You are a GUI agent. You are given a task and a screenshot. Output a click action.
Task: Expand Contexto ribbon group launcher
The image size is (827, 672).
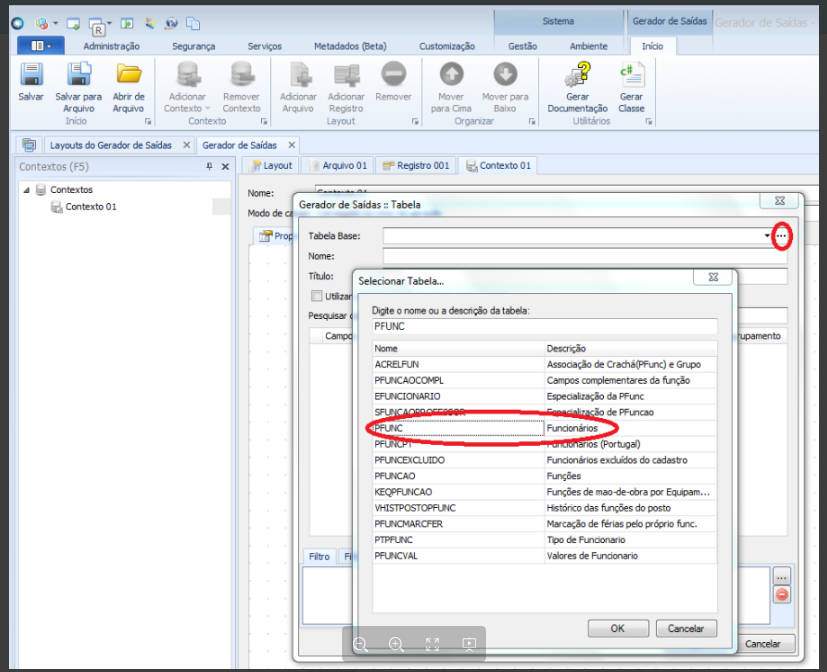coord(264,122)
